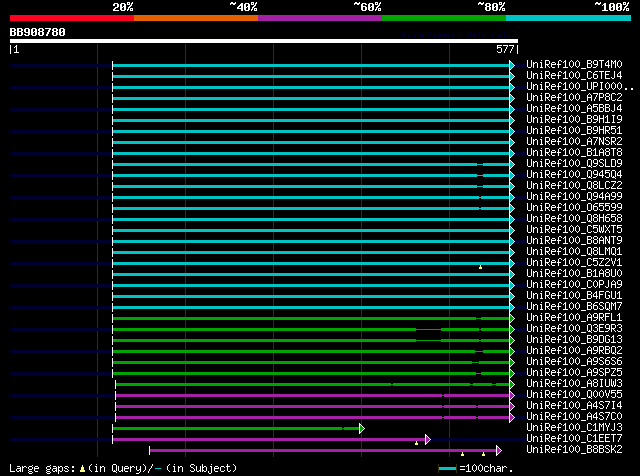This screenshot has width=640, height=476.
Task: Click the arrowhead ending the UniRef100_Q8LMQ1 alignment
Action: [x=512, y=253]
